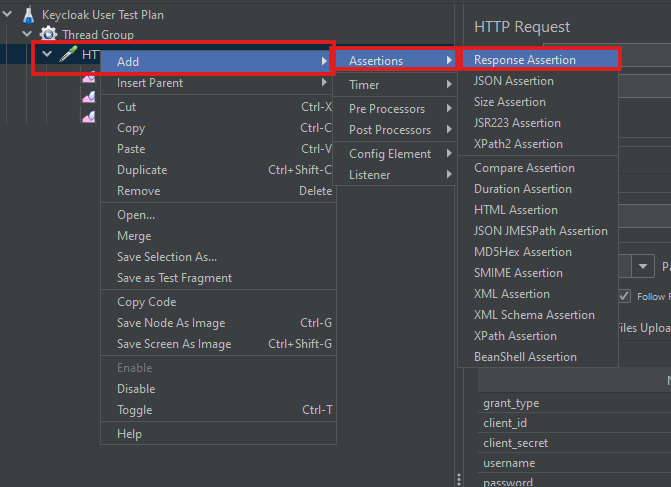The image size is (671, 487).
Task: Choose Save as Test Fragment
Action: point(218,277)
